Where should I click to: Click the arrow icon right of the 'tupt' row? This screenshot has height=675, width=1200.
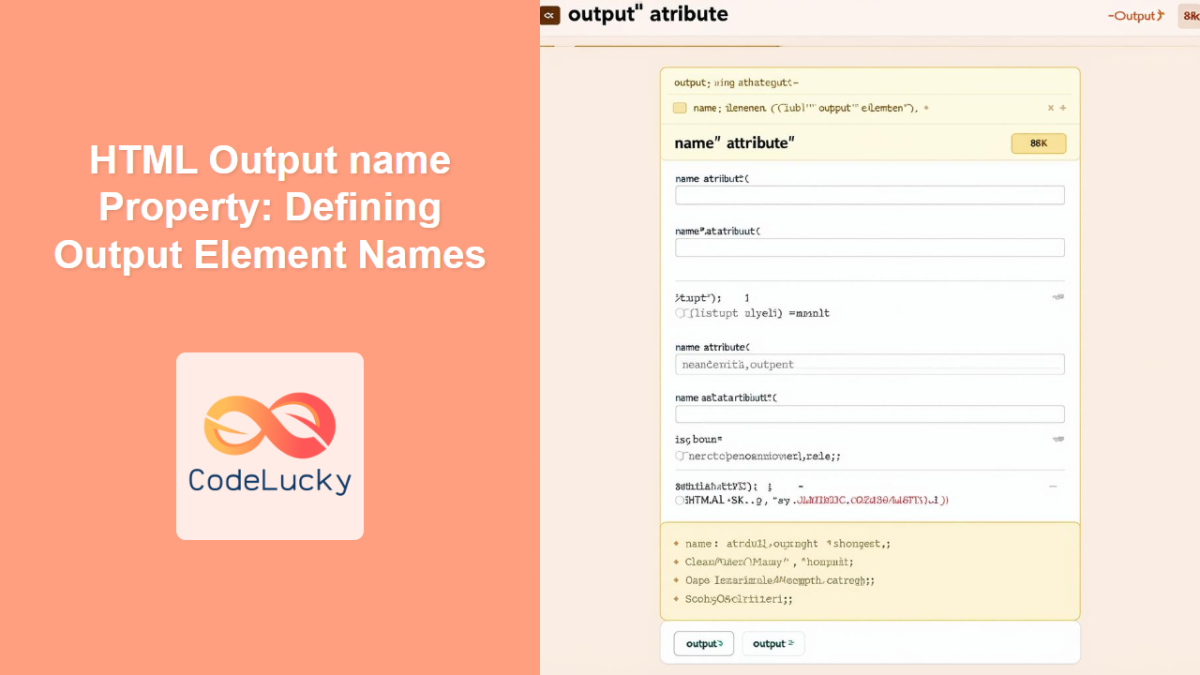point(1057,297)
